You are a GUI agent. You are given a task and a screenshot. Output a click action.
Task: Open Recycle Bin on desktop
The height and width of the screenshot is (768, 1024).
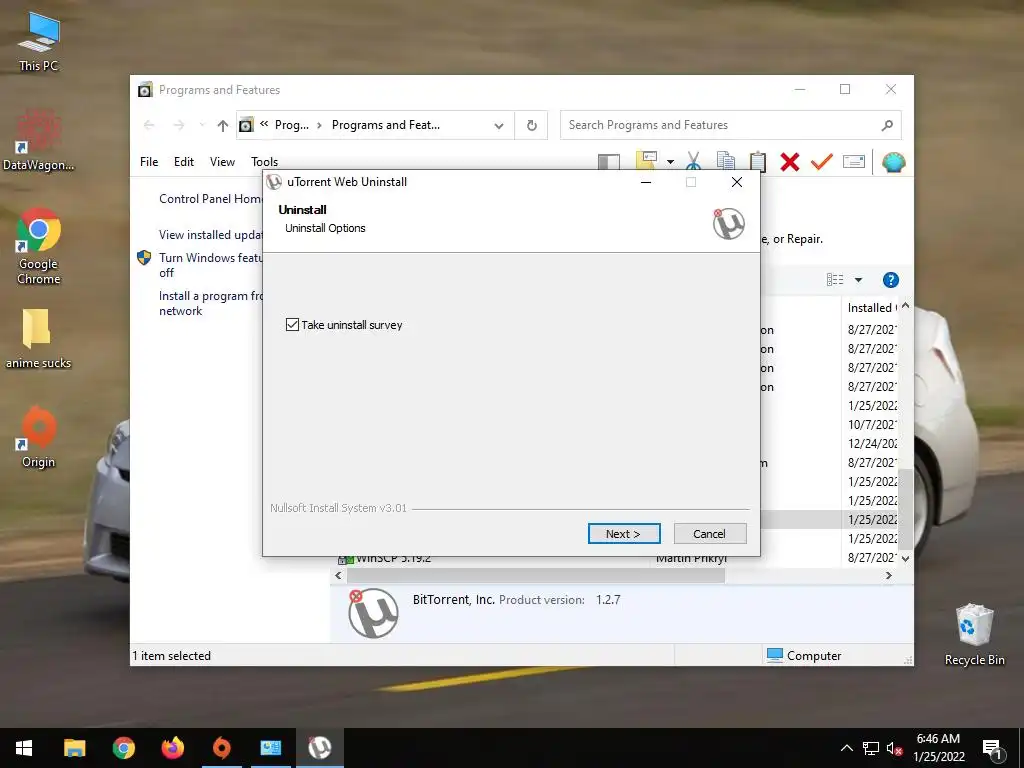[x=974, y=635]
